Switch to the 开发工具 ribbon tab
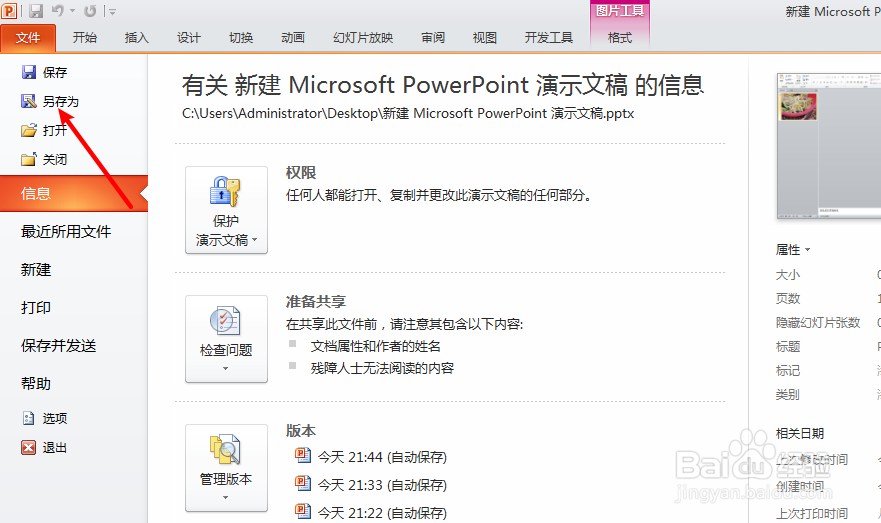 pos(548,38)
